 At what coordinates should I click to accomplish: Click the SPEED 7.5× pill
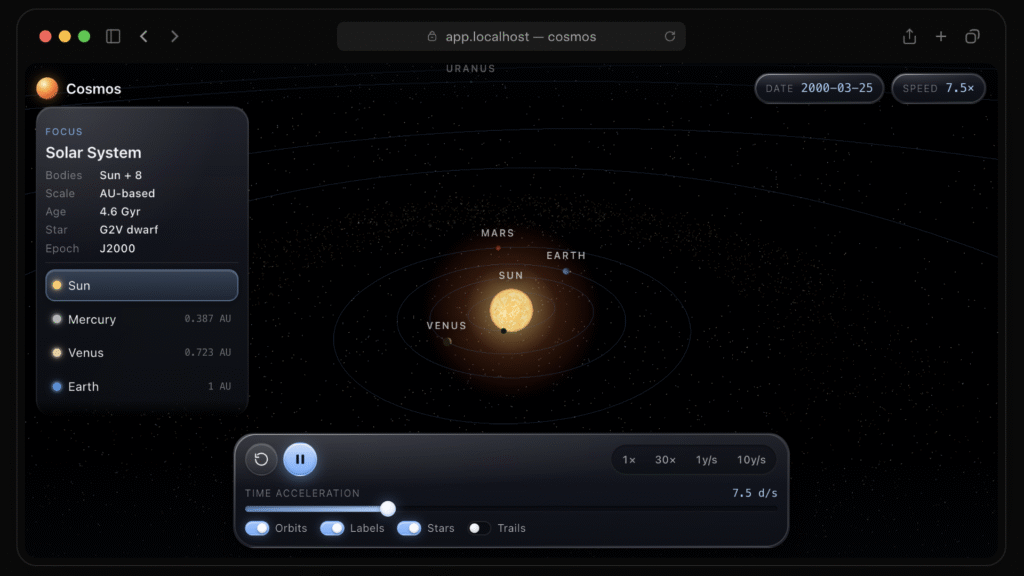click(938, 88)
